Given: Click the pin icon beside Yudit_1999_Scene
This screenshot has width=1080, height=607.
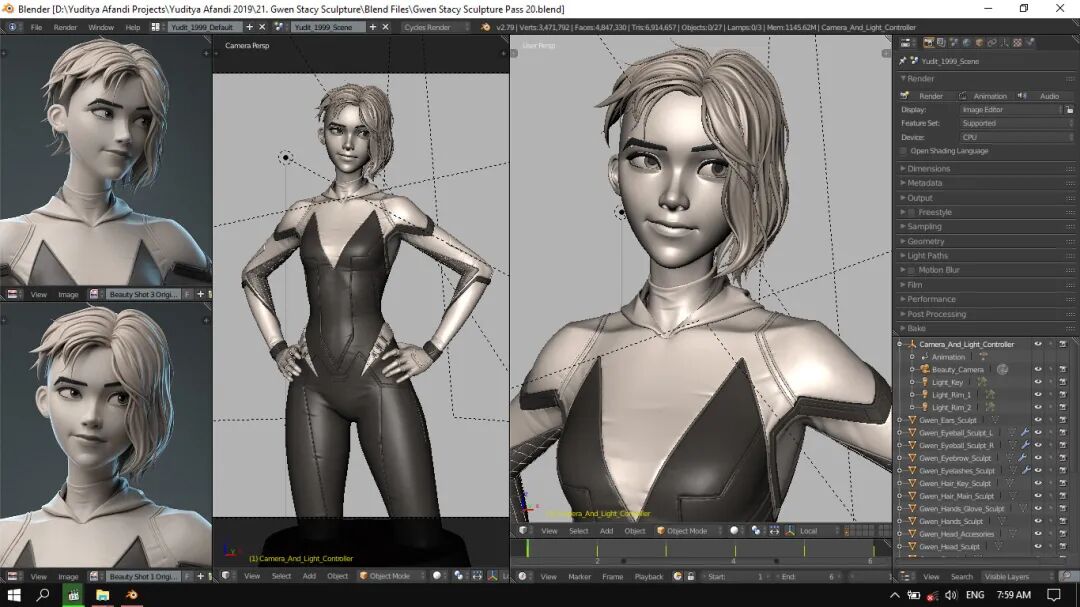Looking at the screenshot, I should pos(903,61).
